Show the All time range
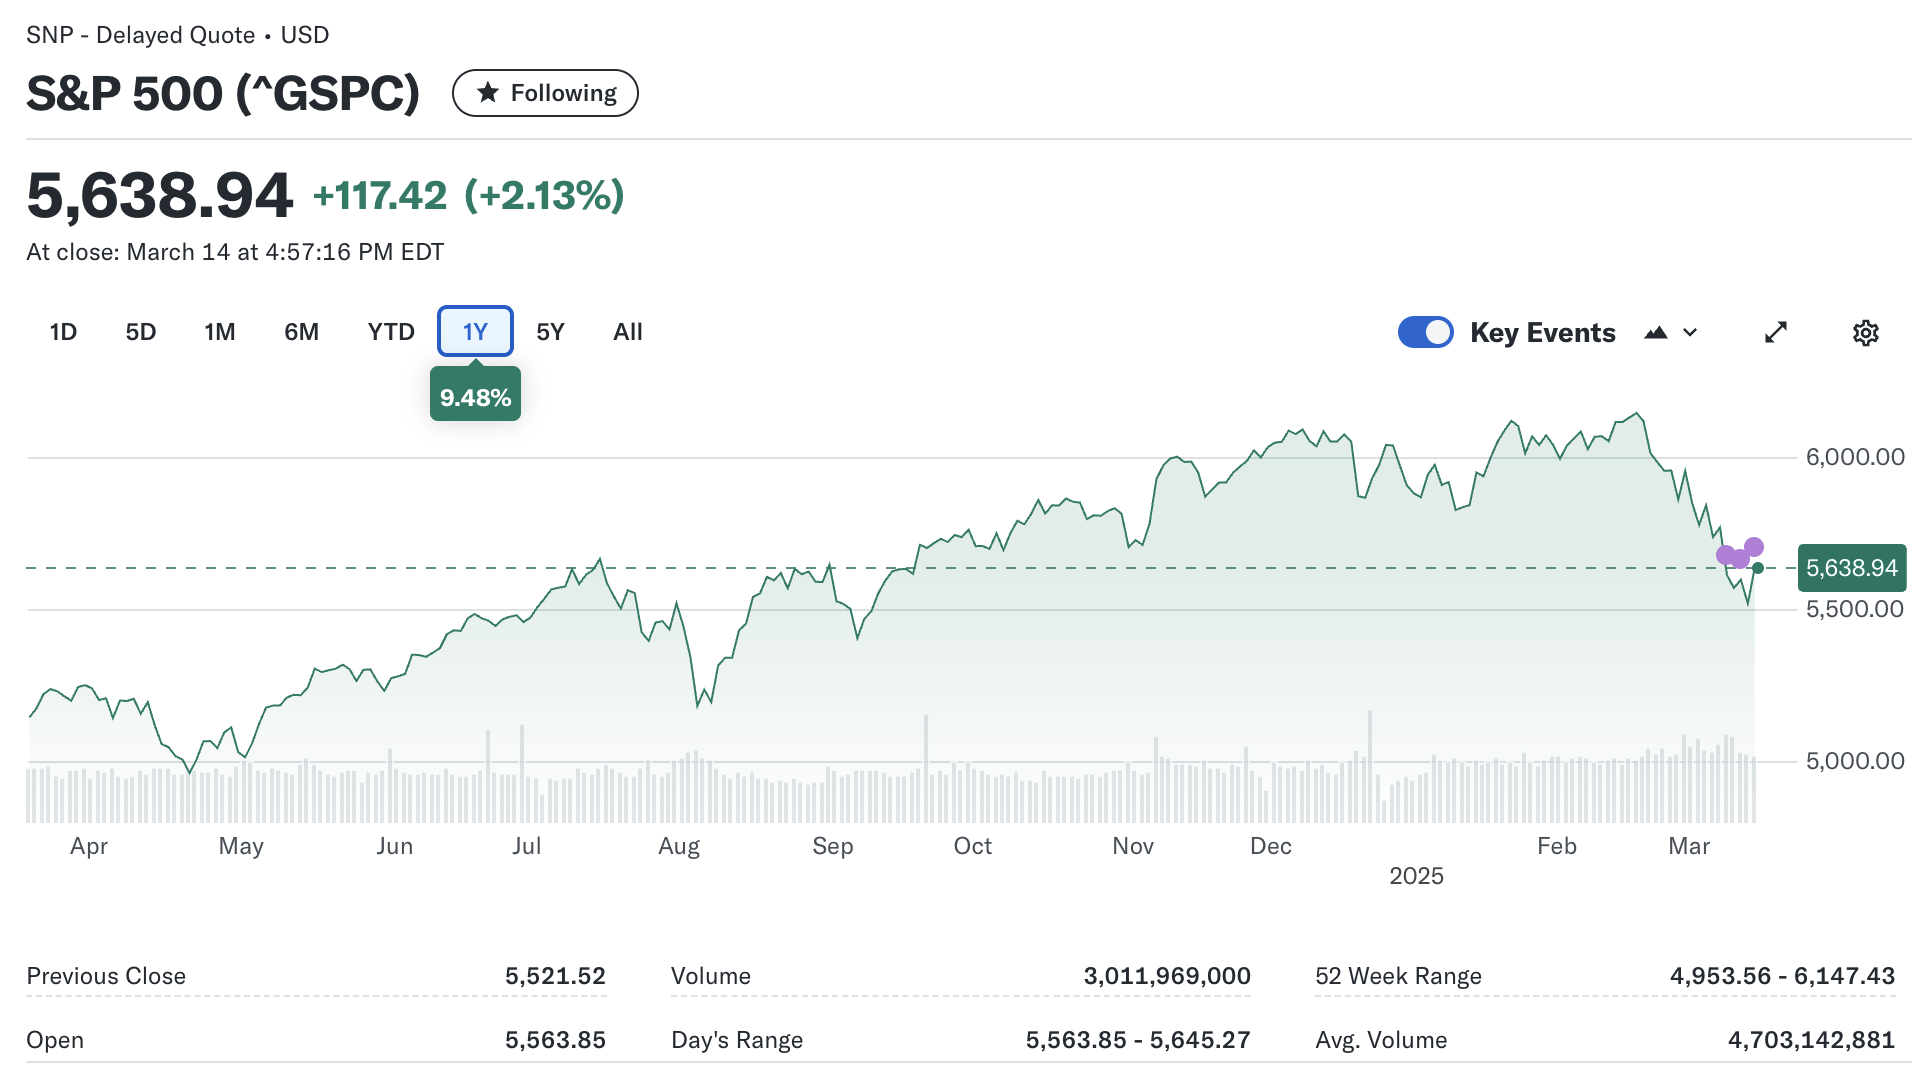 coord(628,332)
